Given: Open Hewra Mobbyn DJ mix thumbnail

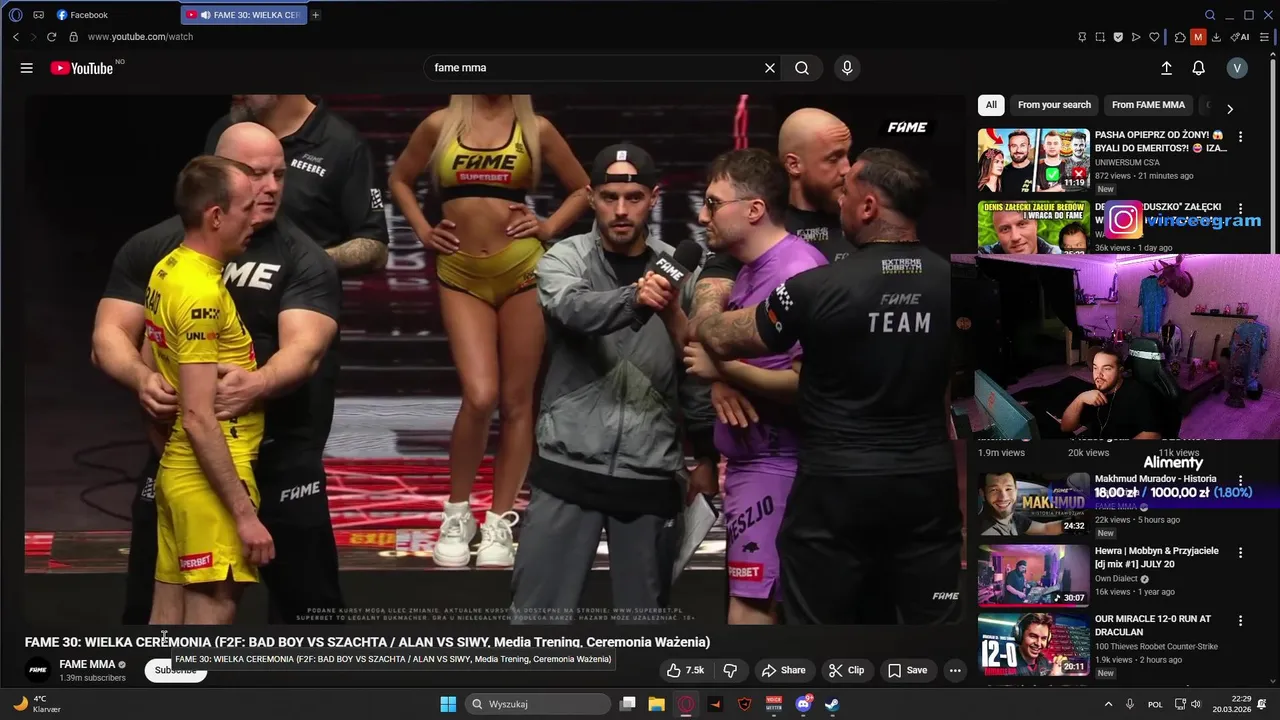Looking at the screenshot, I should (x=1034, y=576).
